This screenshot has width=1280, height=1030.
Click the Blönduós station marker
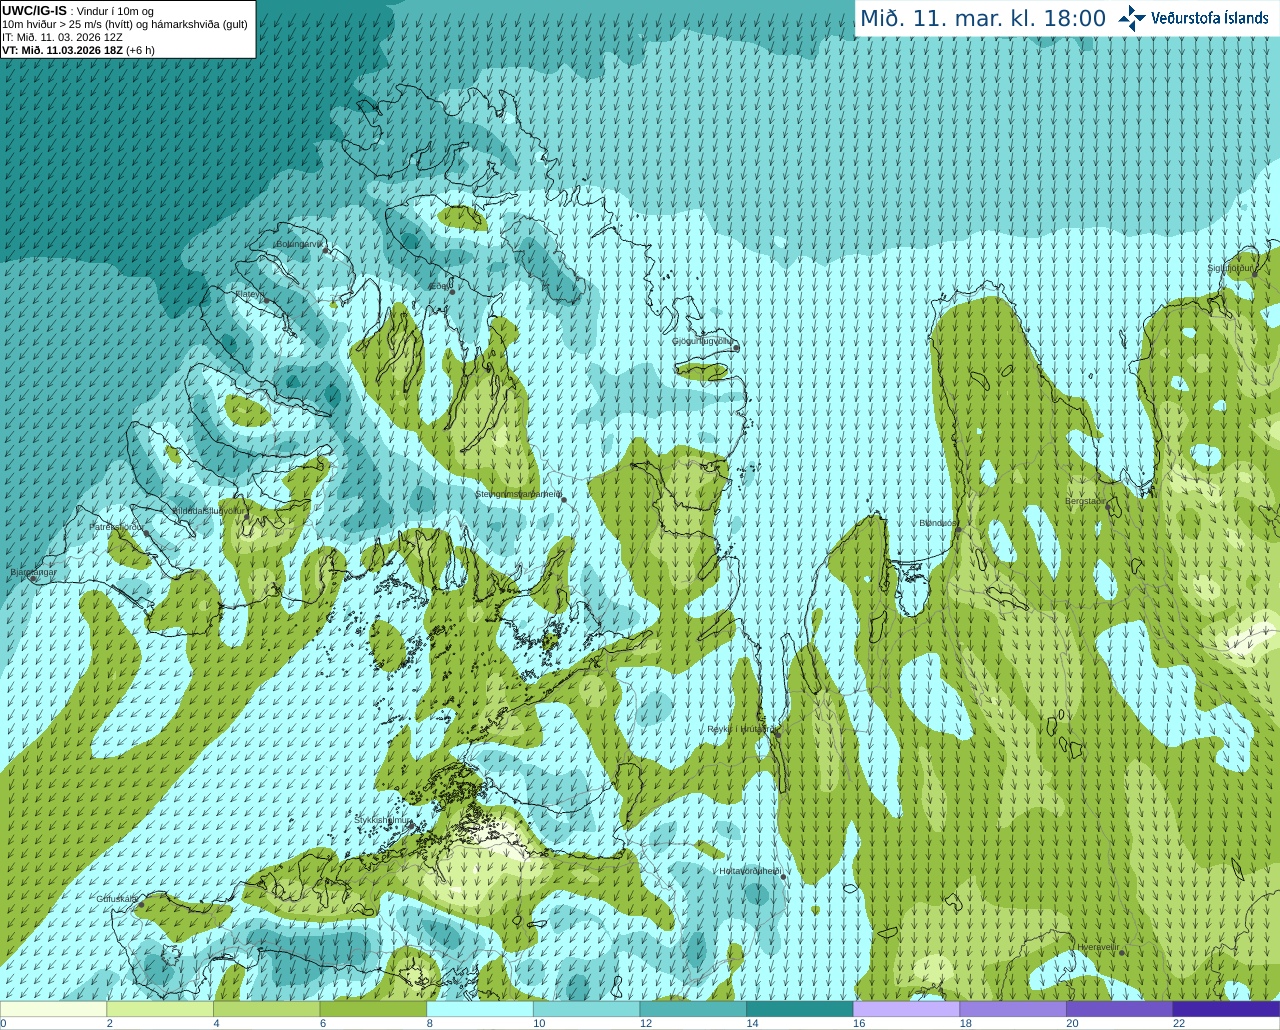click(x=958, y=530)
